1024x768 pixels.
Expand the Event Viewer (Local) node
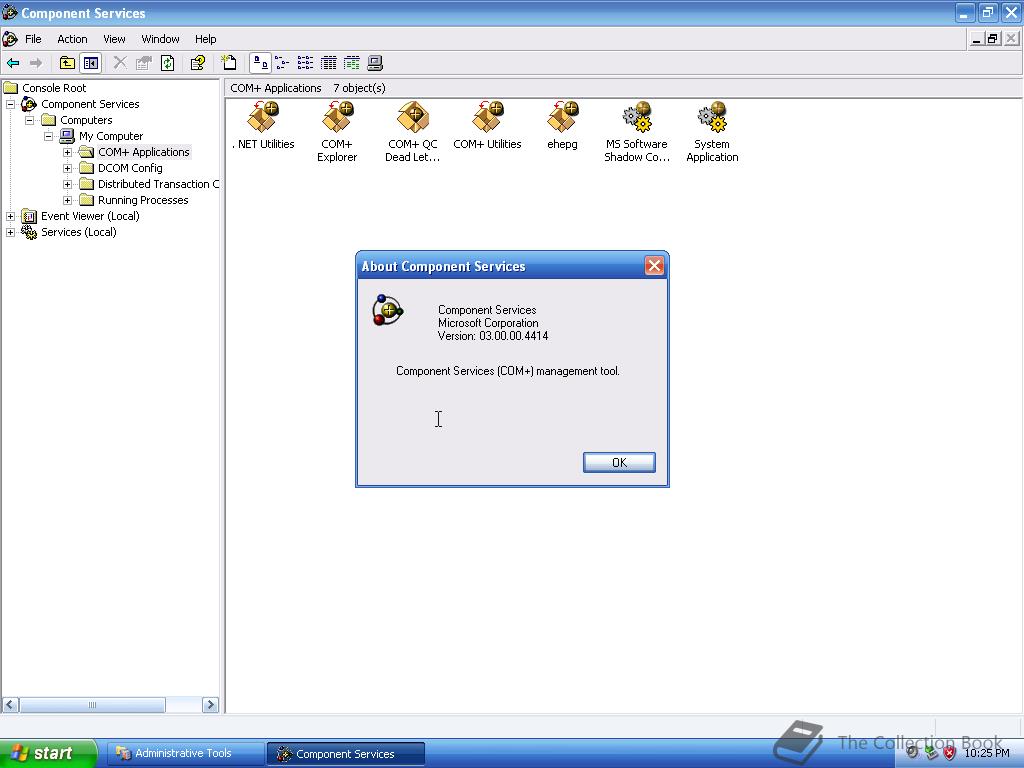coord(10,216)
